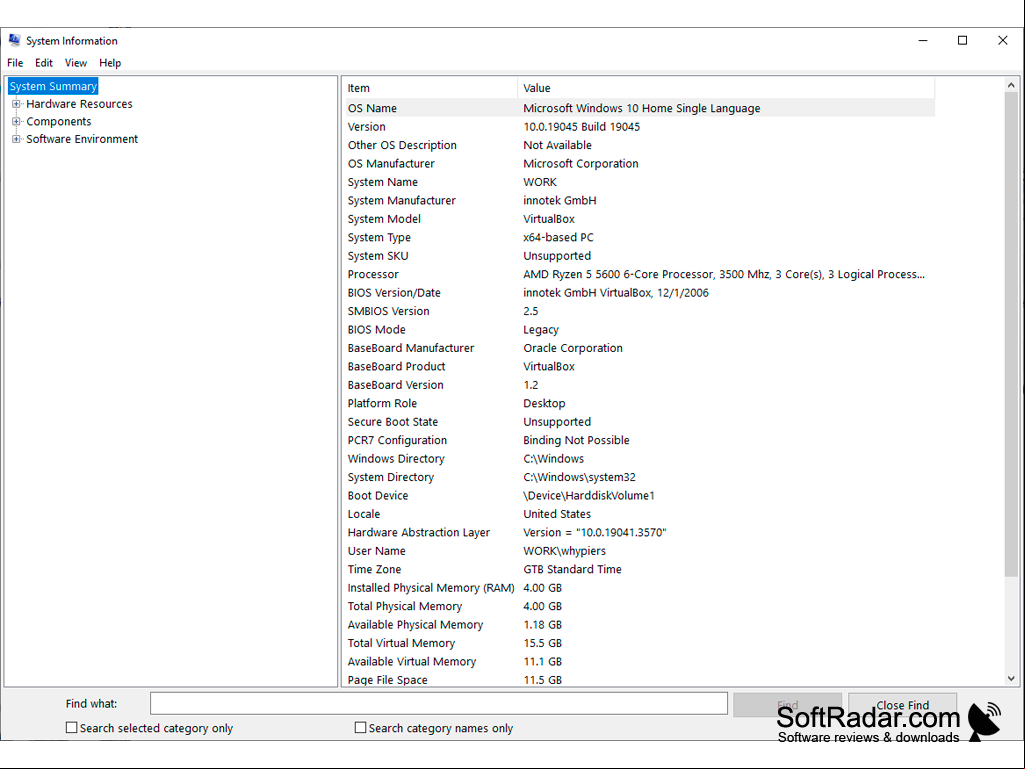The height and width of the screenshot is (769, 1025).
Task: Select Hardware Resources tree label
Action: (x=79, y=104)
